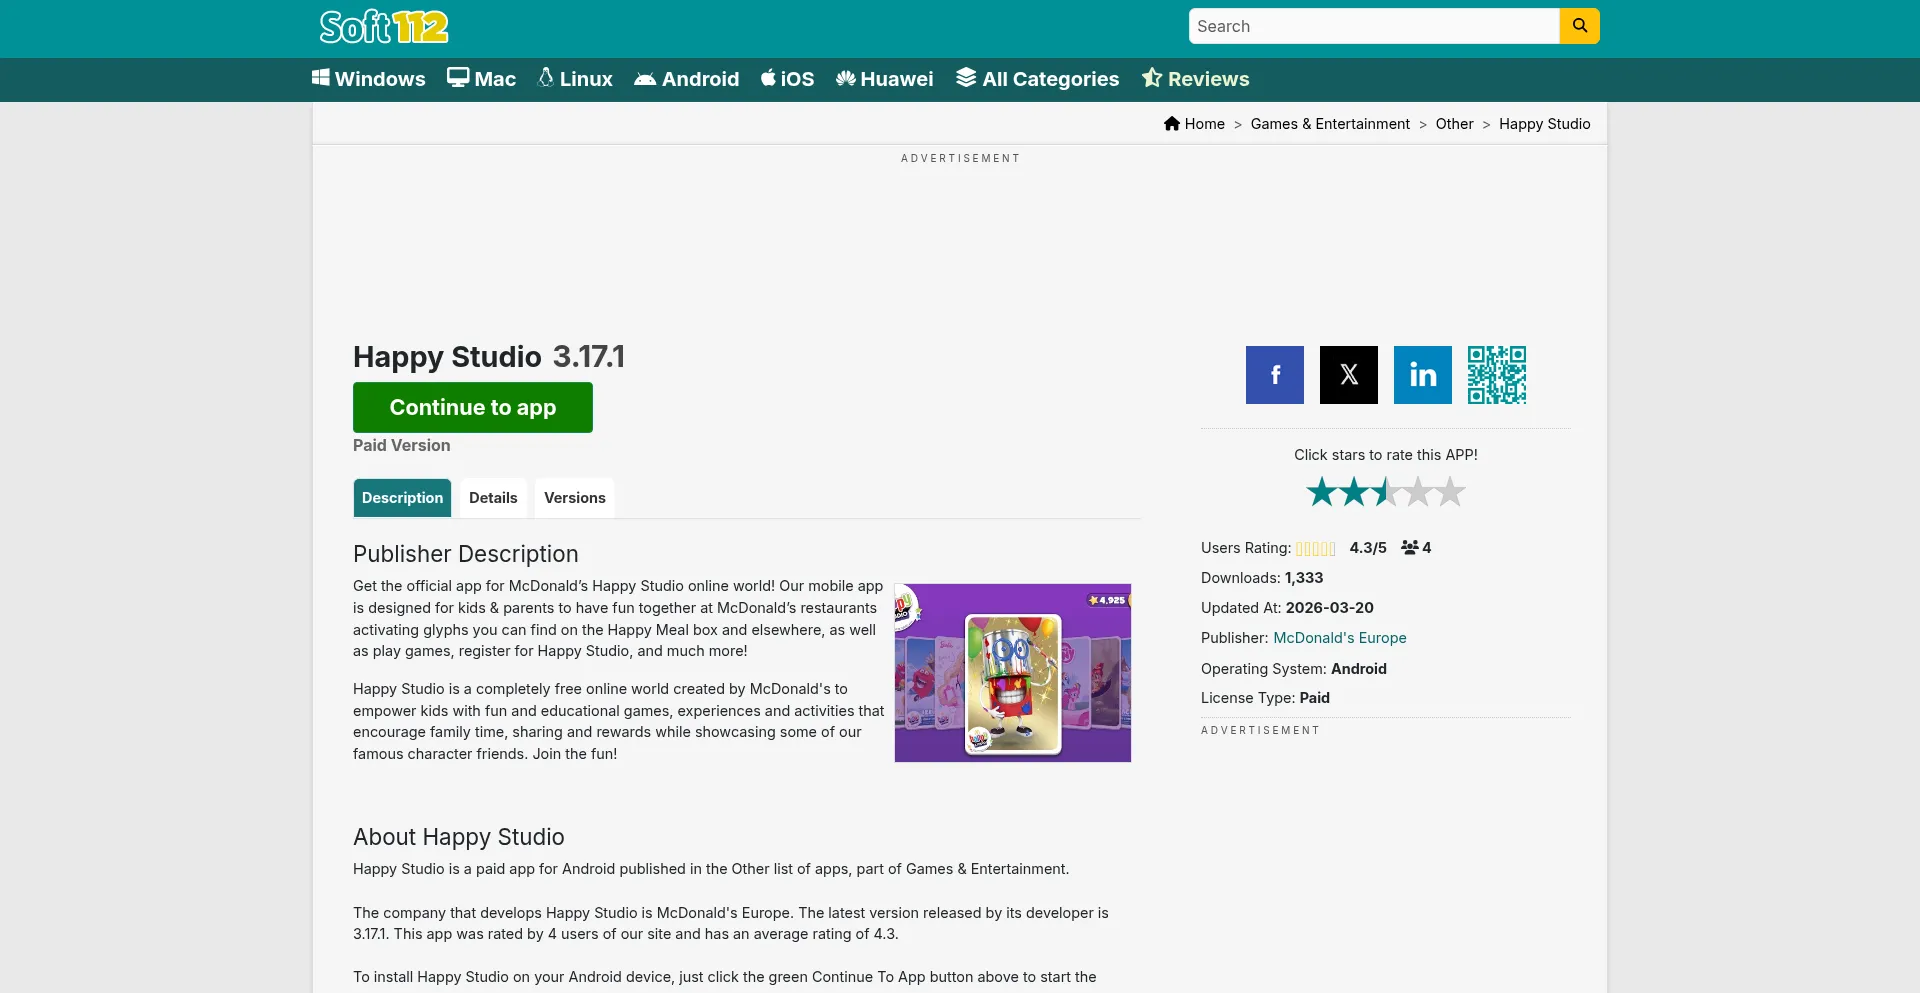Share on Facebook icon

pyautogui.click(x=1275, y=375)
